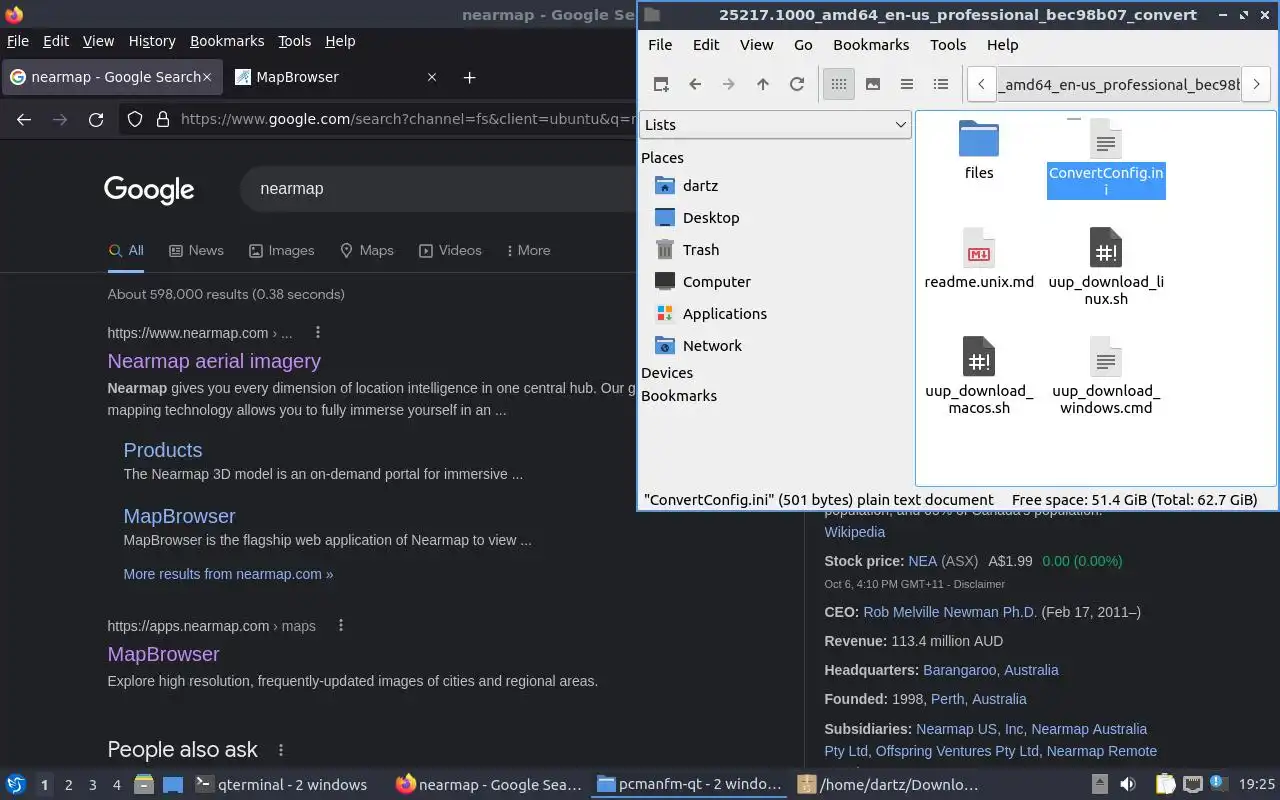1280x800 pixels.
Task: Click Firefox tracking protection shield icon
Action: [x=135, y=120]
